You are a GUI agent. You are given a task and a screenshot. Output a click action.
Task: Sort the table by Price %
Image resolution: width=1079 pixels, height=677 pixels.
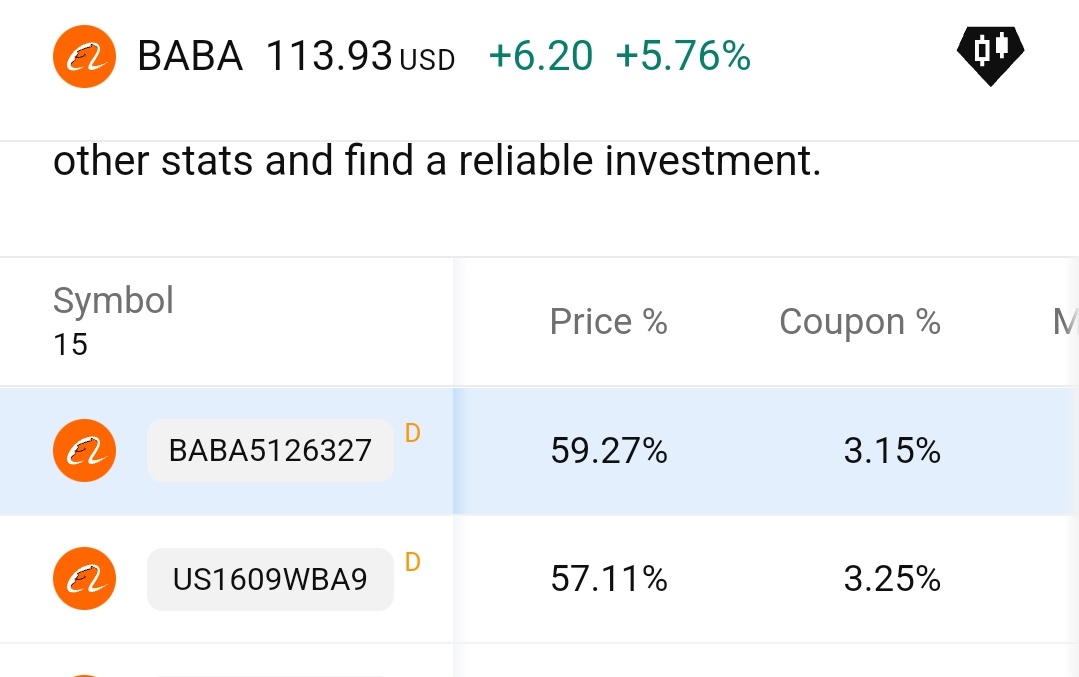pyautogui.click(x=608, y=322)
